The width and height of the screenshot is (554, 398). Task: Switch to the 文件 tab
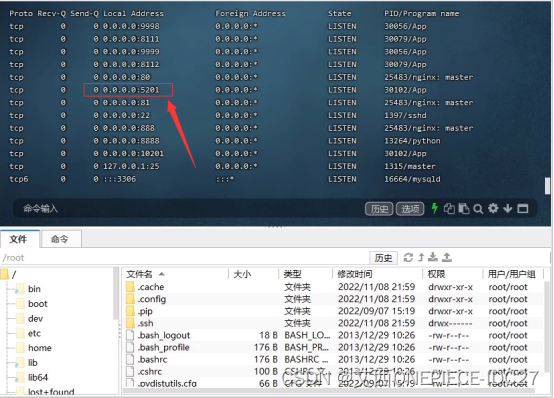[x=19, y=239]
